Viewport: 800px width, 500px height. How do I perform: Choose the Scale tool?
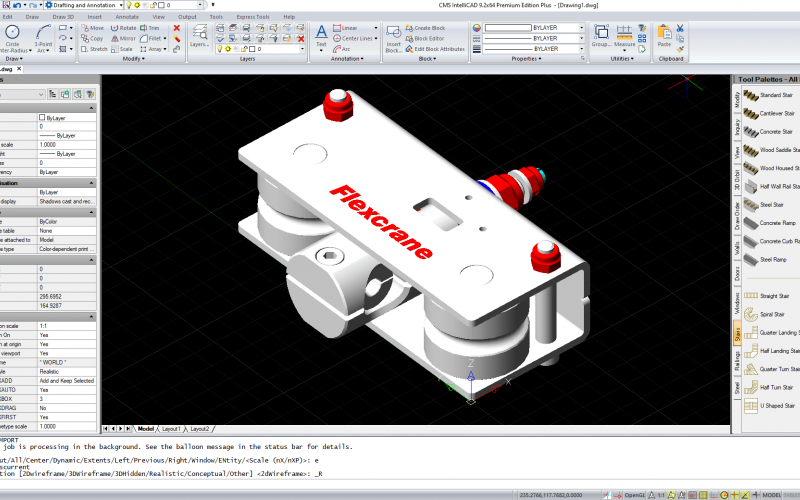(122, 49)
